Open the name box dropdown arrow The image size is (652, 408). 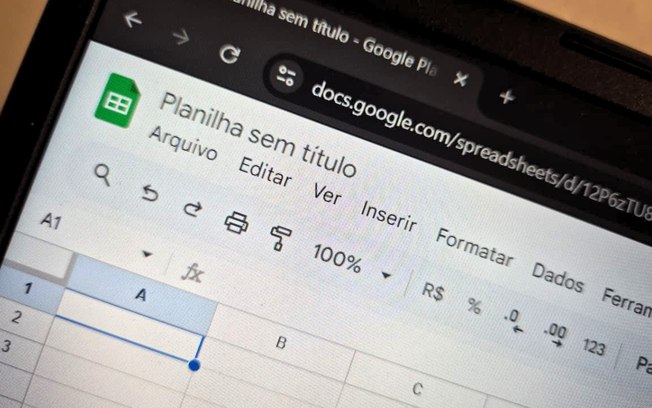(x=146, y=254)
